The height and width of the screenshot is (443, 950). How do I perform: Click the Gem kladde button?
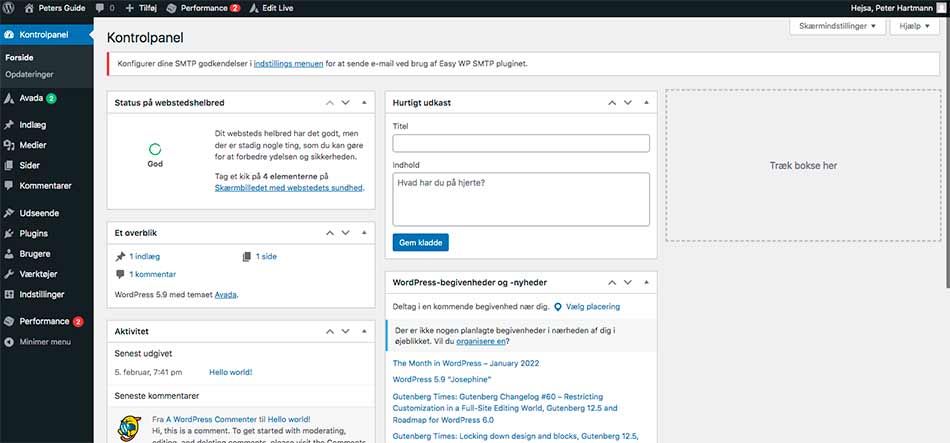[x=420, y=242]
